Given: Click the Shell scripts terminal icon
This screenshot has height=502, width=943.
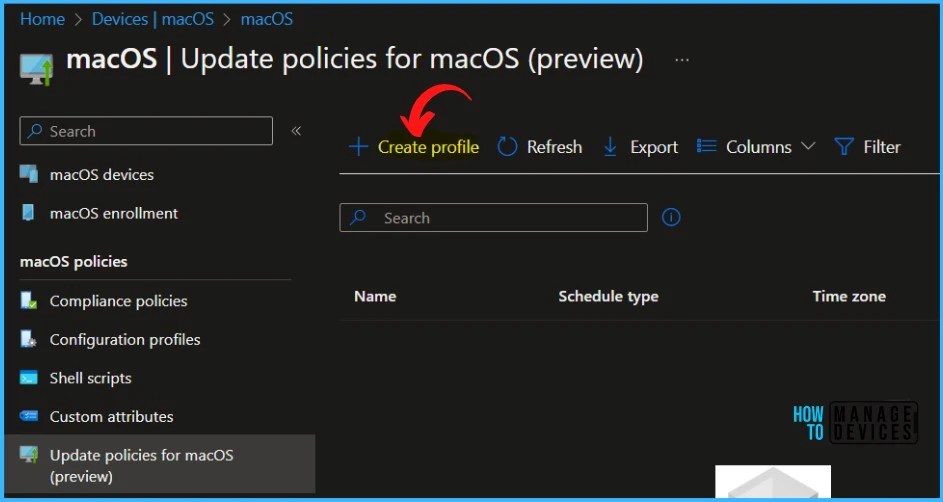Looking at the screenshot, I should (29, 378).
